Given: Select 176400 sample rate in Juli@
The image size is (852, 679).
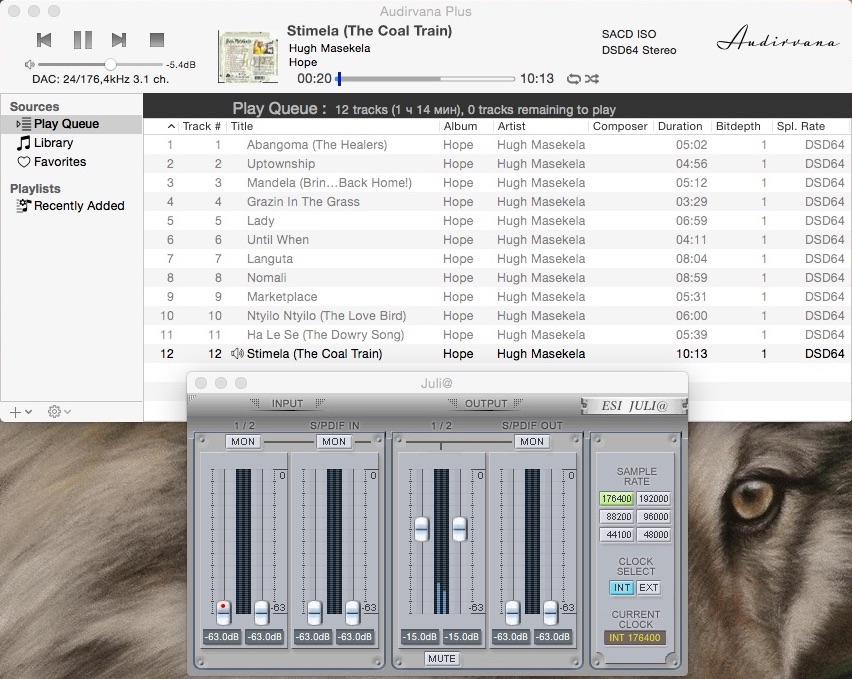Looking at the screenshot, I should tap(617, 499).
